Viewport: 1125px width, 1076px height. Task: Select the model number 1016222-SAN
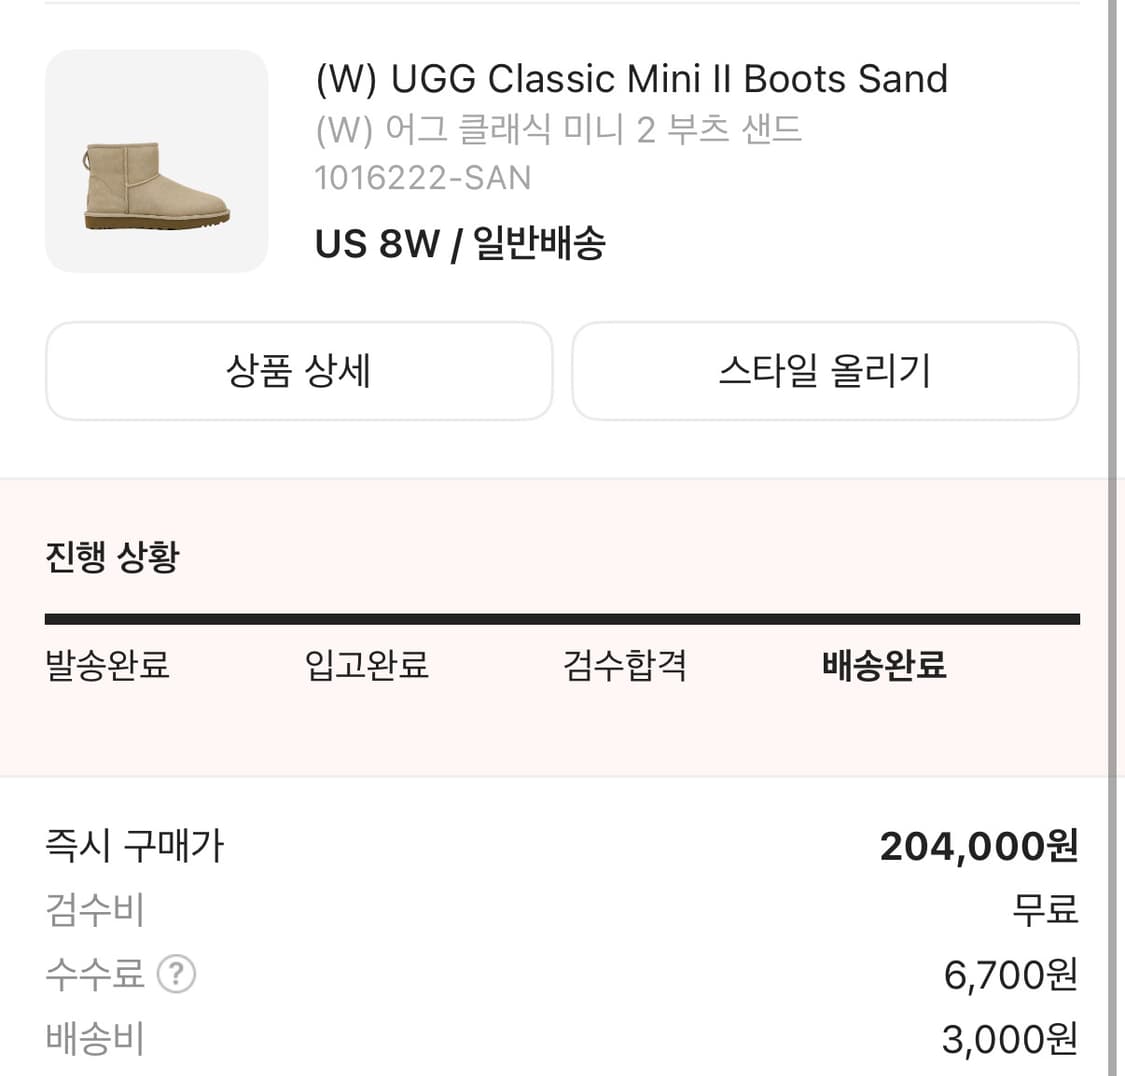pos(423,177)
